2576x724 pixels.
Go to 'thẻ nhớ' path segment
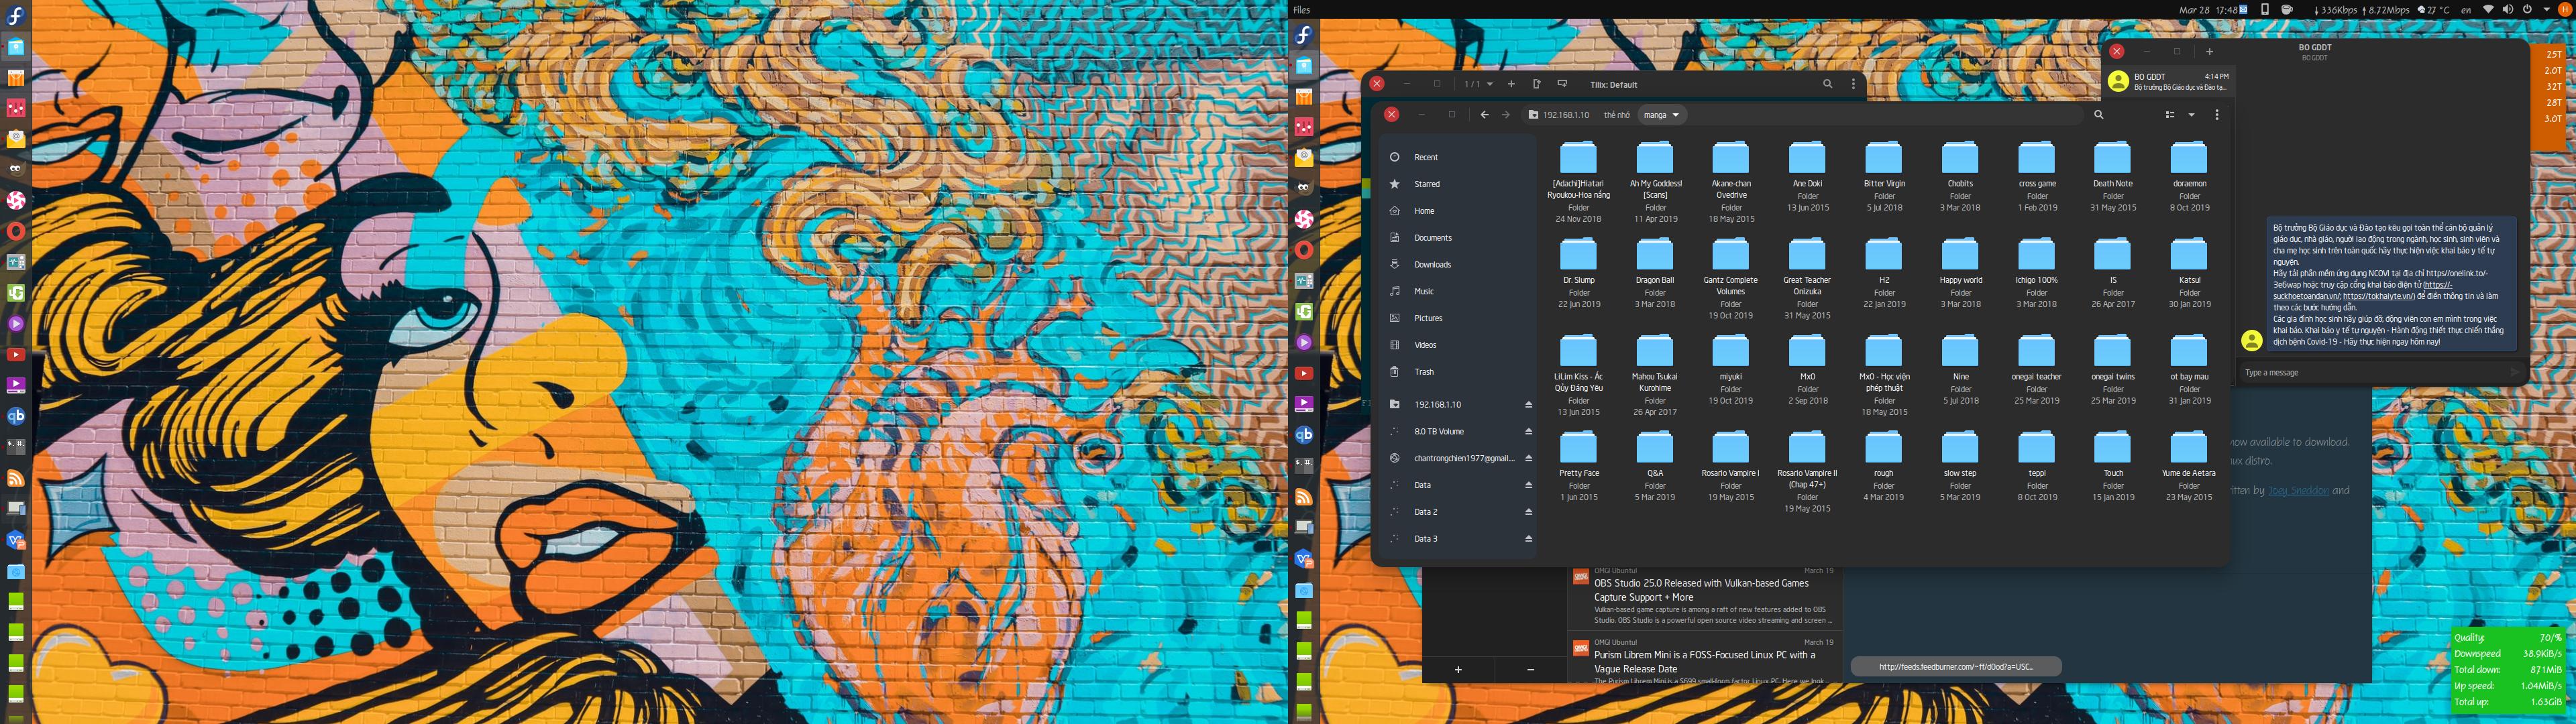coord(1617,115)
